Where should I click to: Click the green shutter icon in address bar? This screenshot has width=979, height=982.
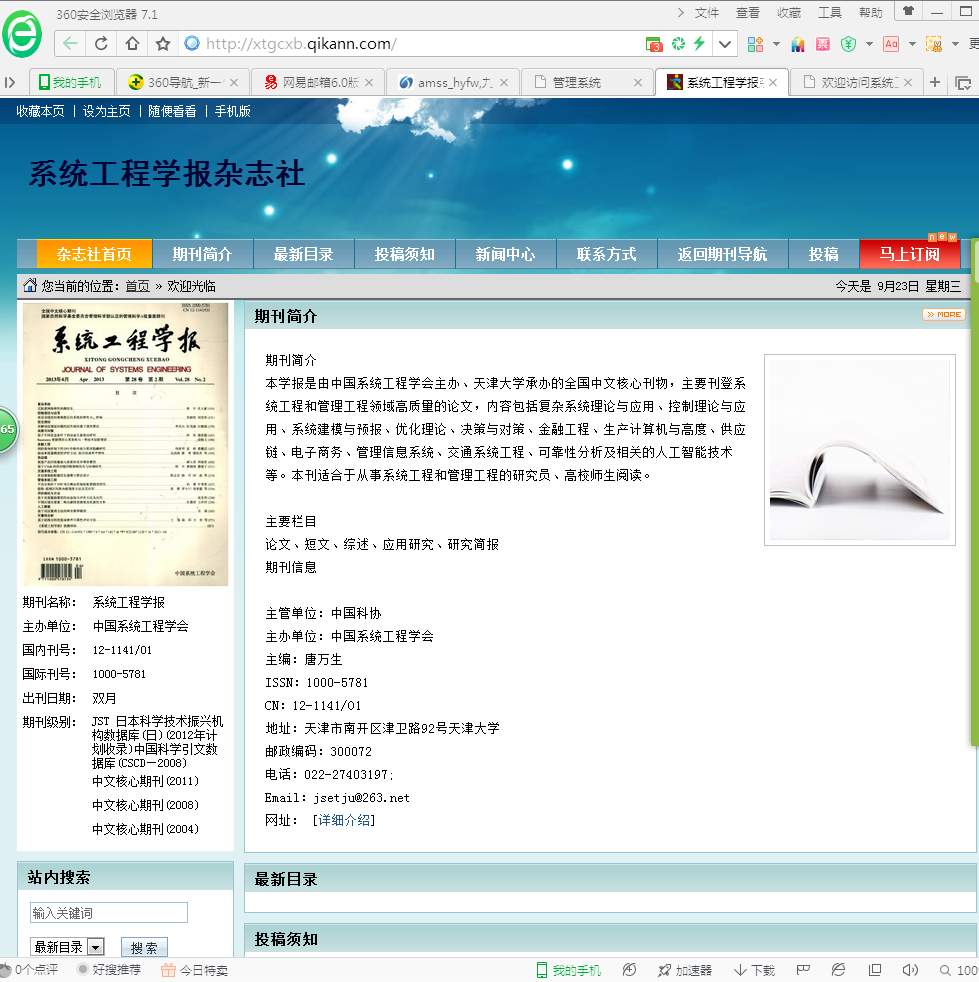click(678, 44)
